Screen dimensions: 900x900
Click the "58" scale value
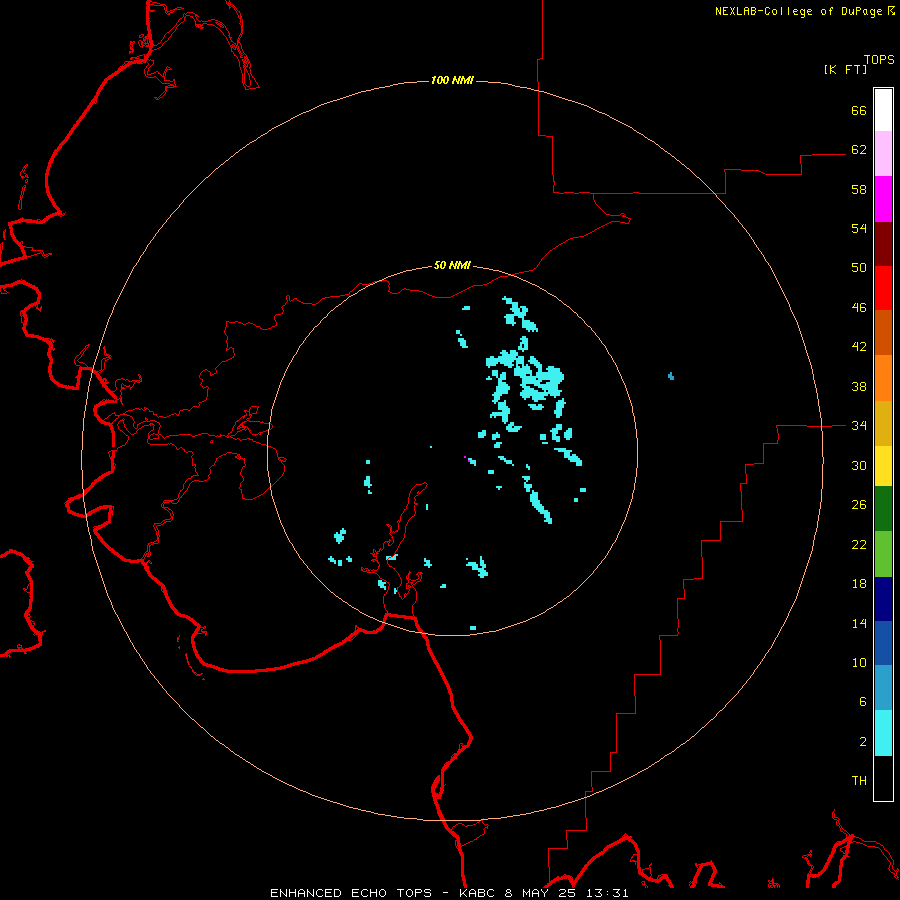[859, 189]
